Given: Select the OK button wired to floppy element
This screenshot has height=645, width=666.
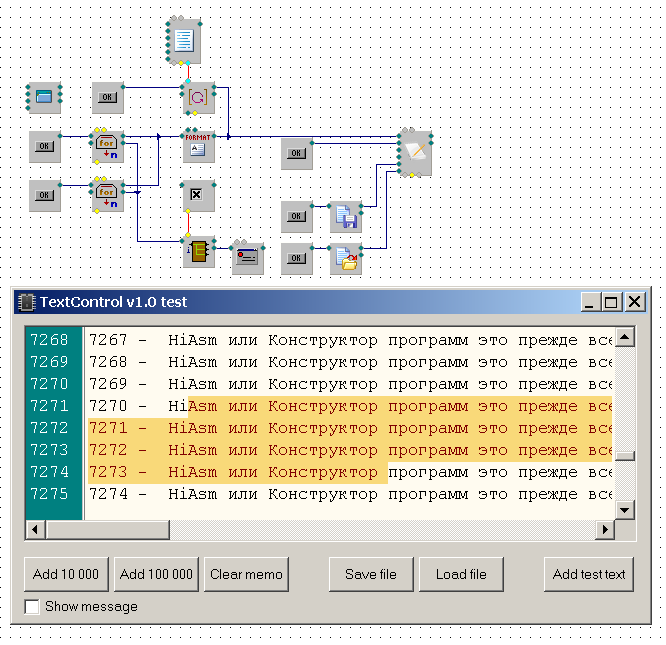Looking at the screenshot, I should (x=296, y=217).
